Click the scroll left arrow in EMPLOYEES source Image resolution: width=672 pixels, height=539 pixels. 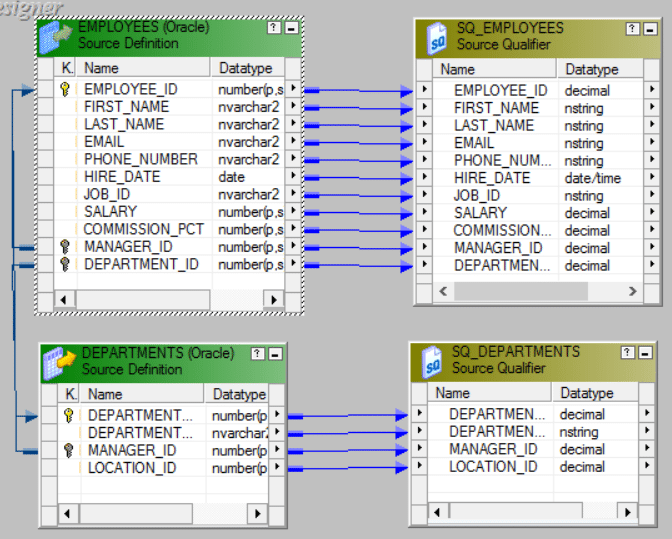64,299
